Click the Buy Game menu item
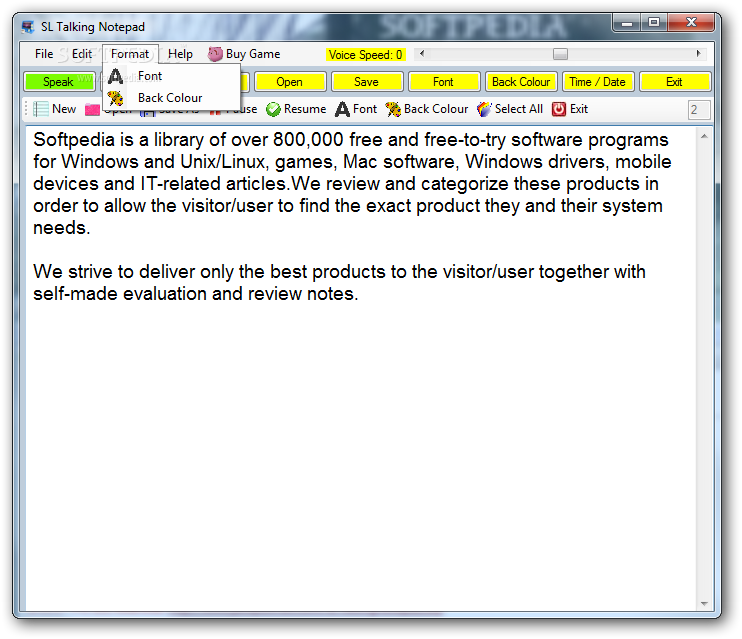Image resolution: width=742 pixels, height=639 pixels. pos(244,54)
